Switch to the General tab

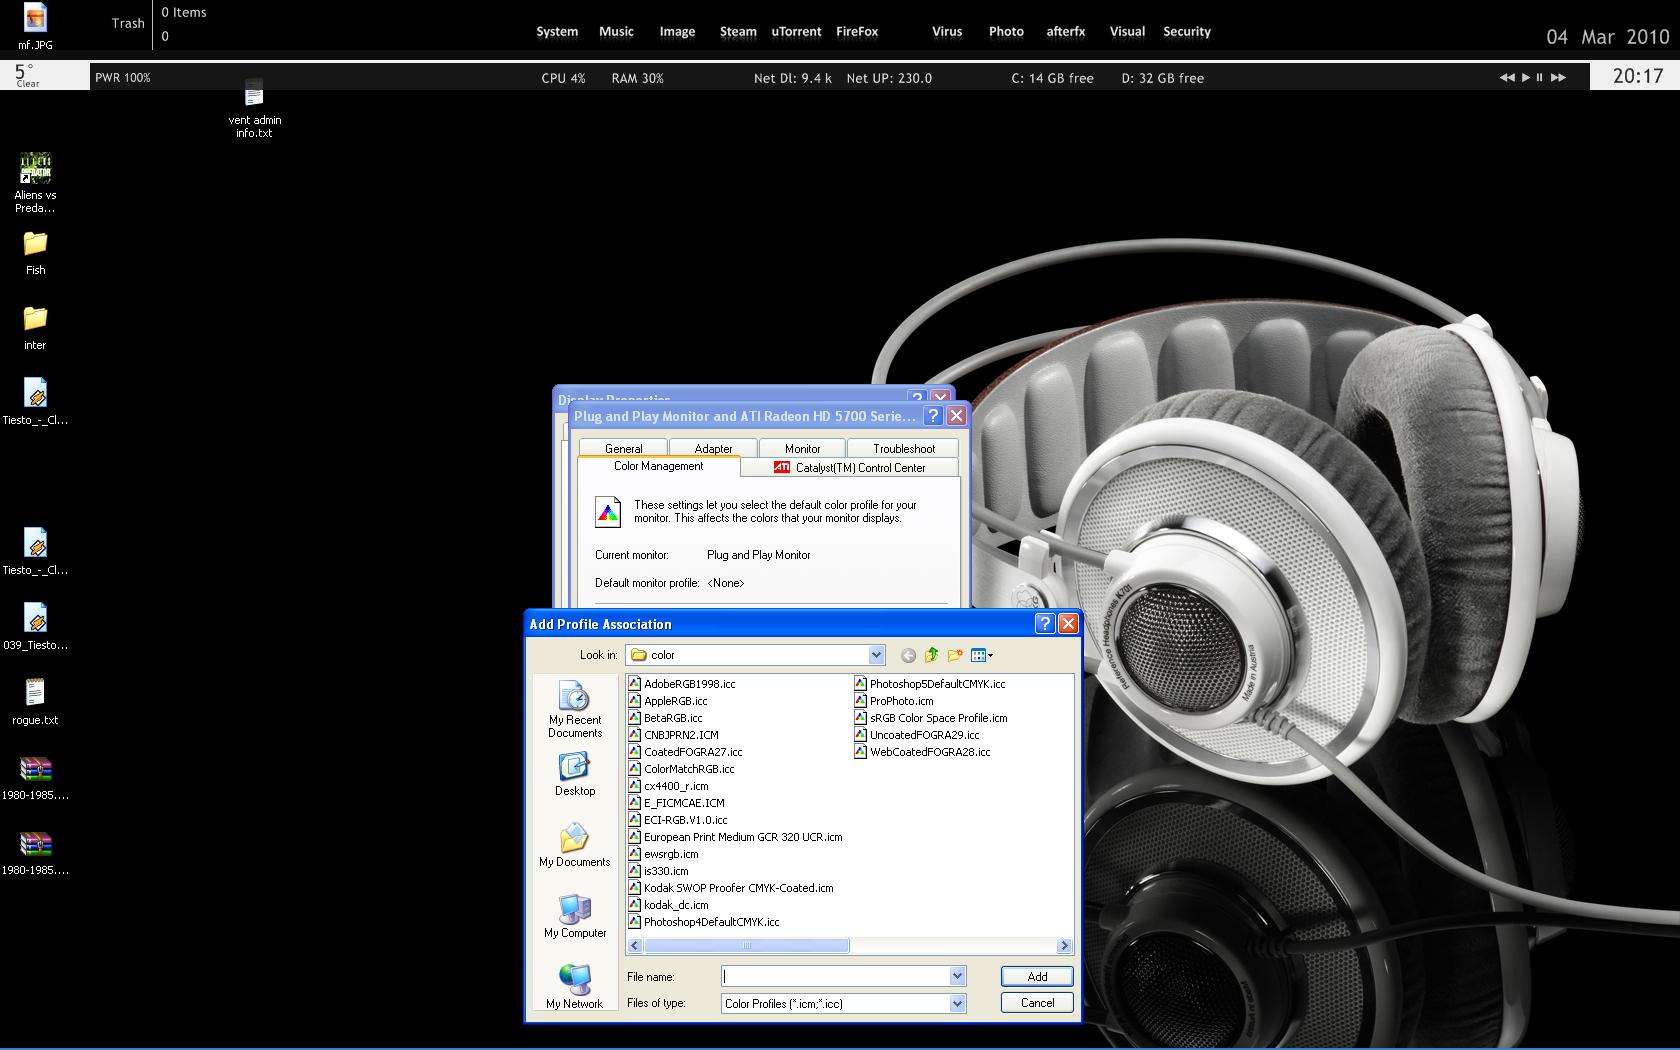623,449
